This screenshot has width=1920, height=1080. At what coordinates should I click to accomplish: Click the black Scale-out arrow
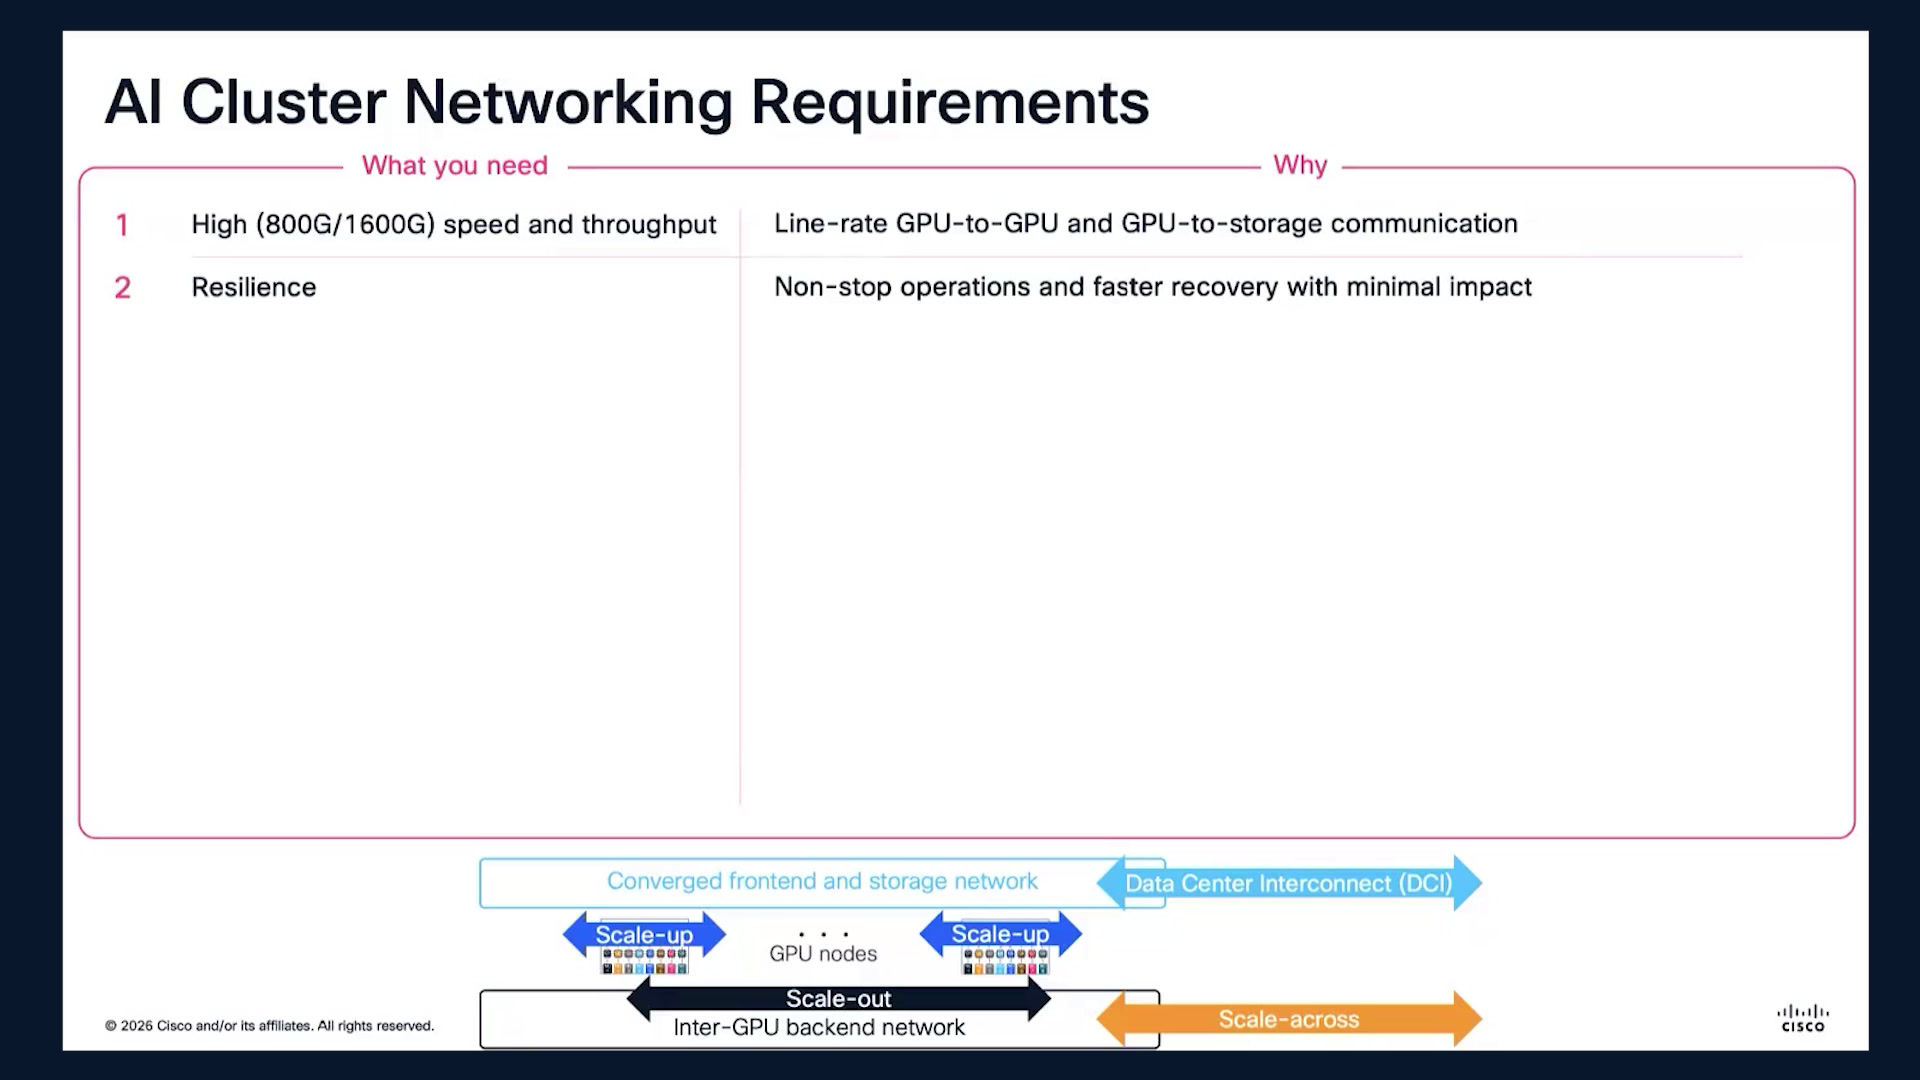pos(838,998)
